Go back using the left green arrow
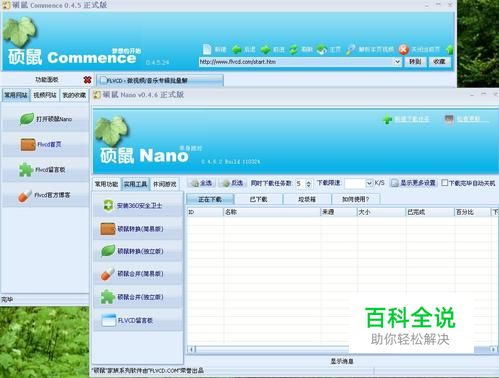 (x=237, y=50)
